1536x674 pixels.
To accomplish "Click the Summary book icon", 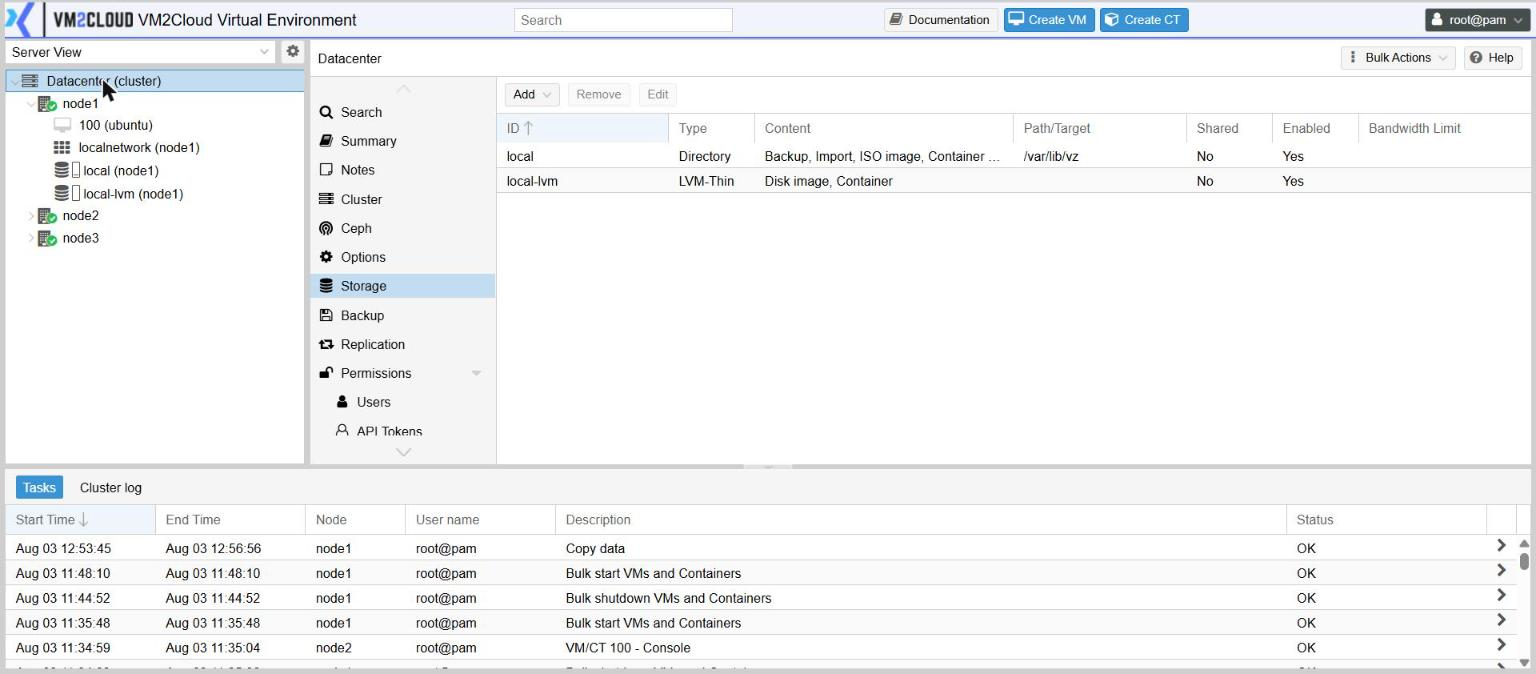I will click(326, 141).
